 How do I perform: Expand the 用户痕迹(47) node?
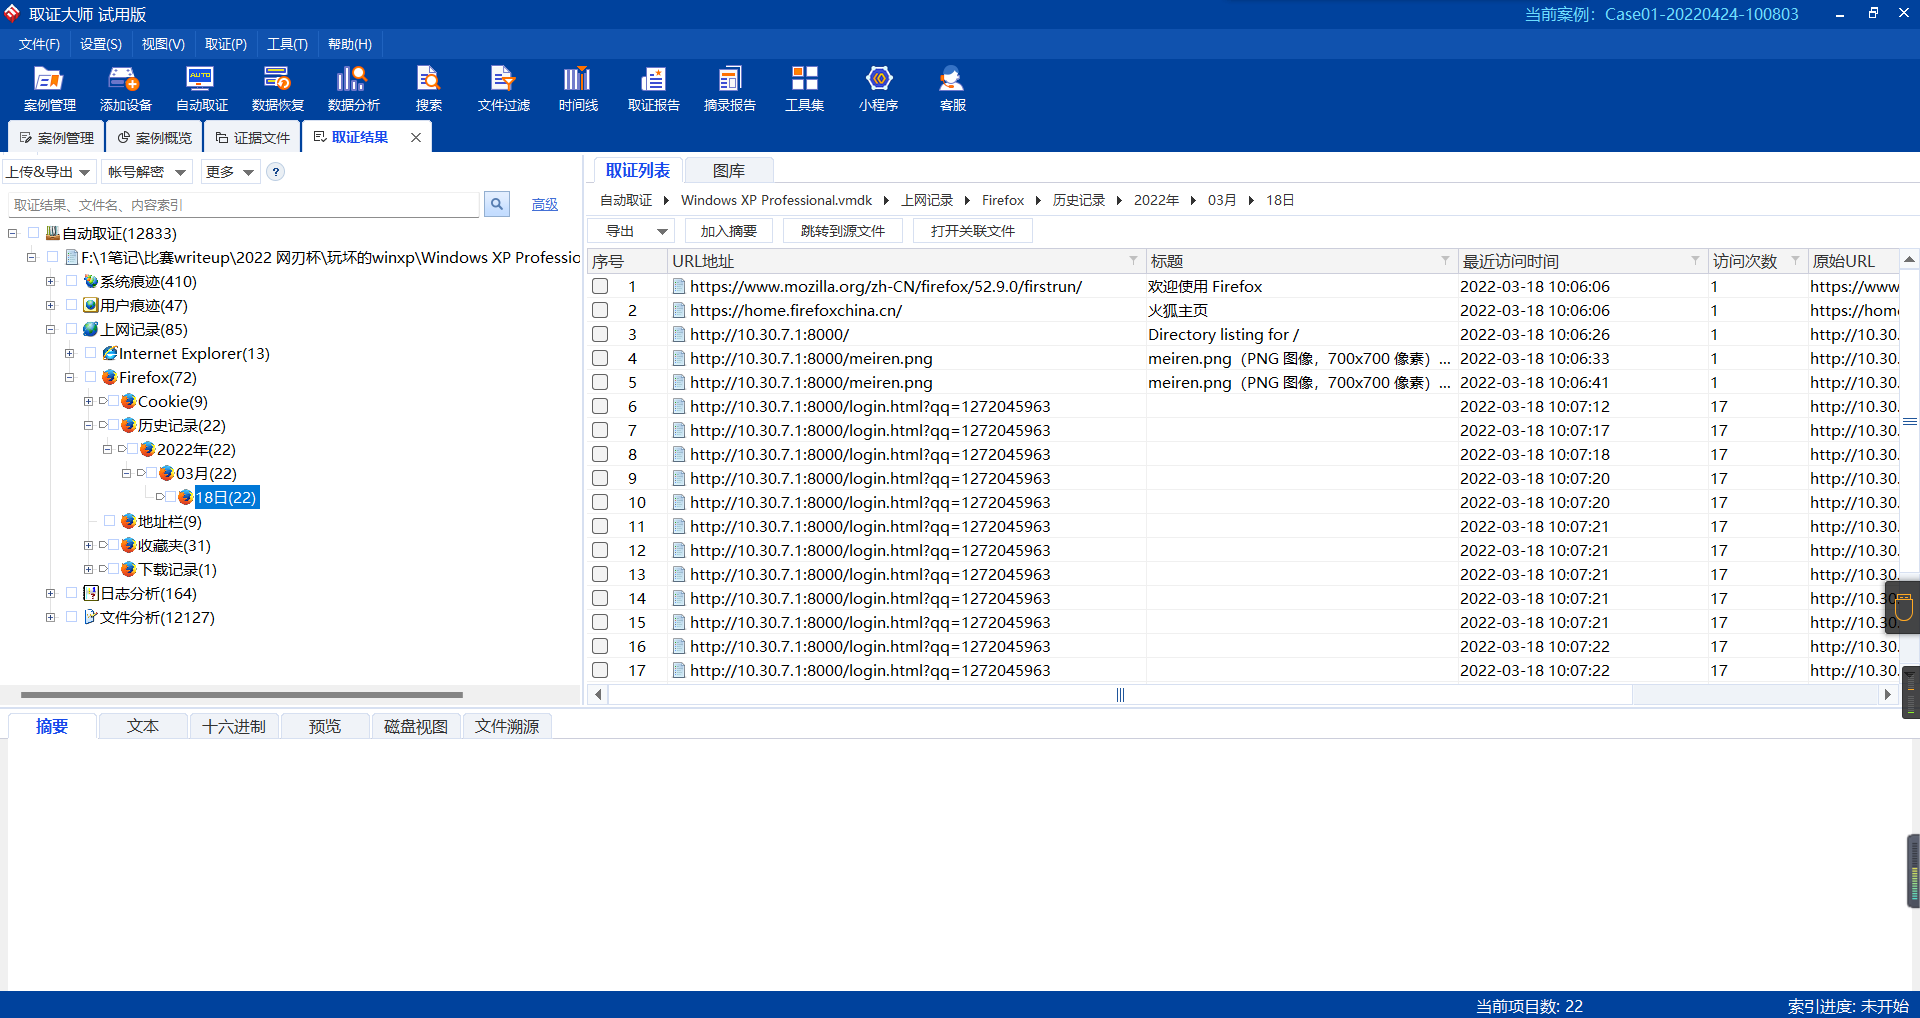50,305
